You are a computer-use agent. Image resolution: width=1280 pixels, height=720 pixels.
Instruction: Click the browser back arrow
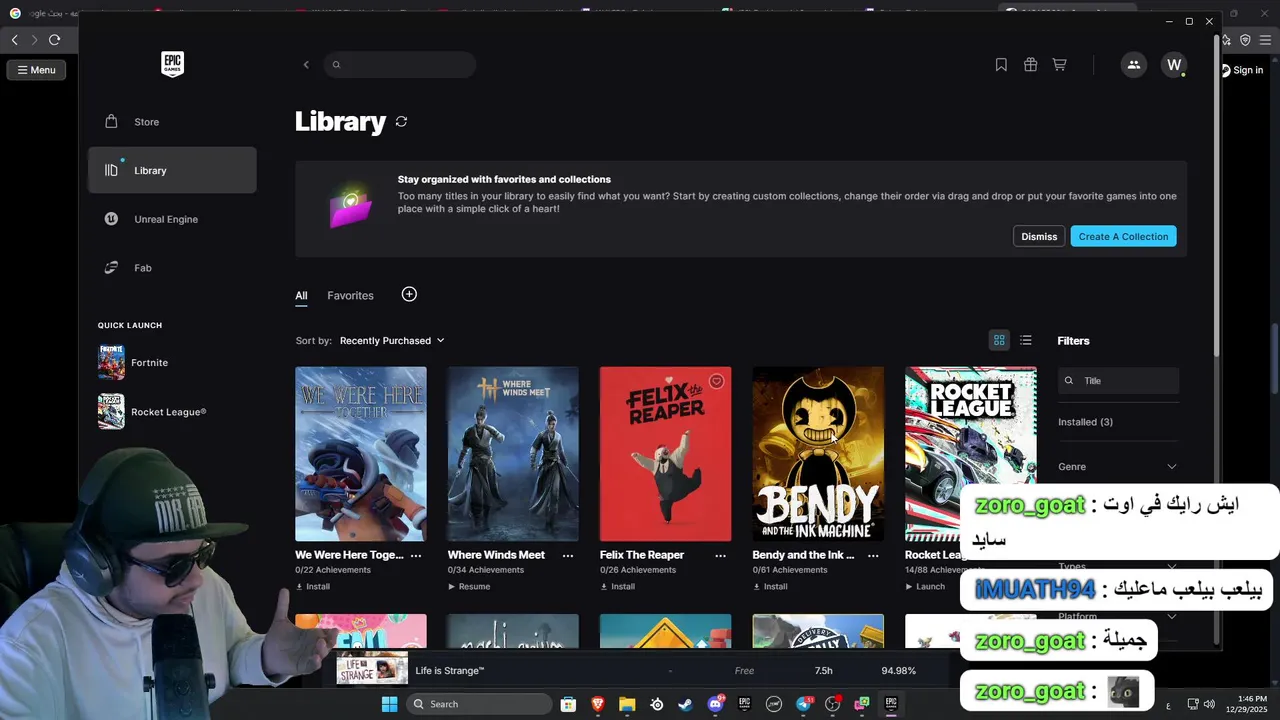[14, 40]
